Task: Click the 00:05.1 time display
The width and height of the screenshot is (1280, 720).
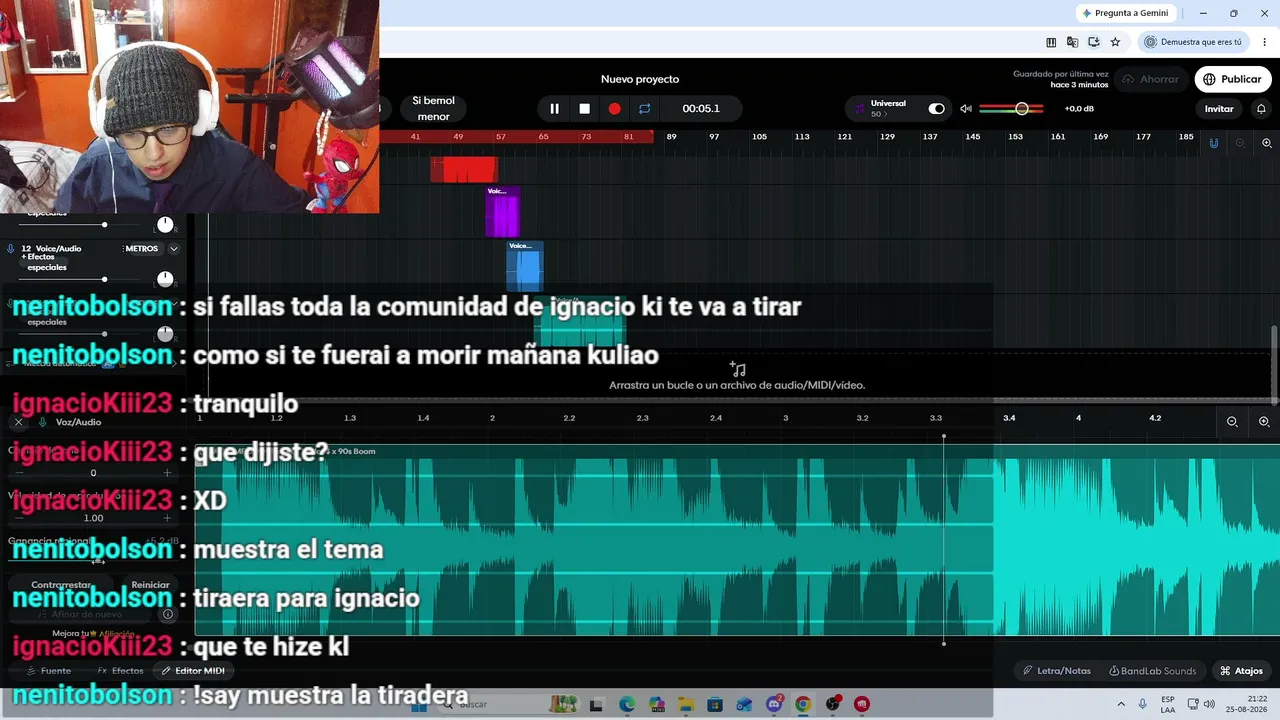Action: tap(701, 109)
